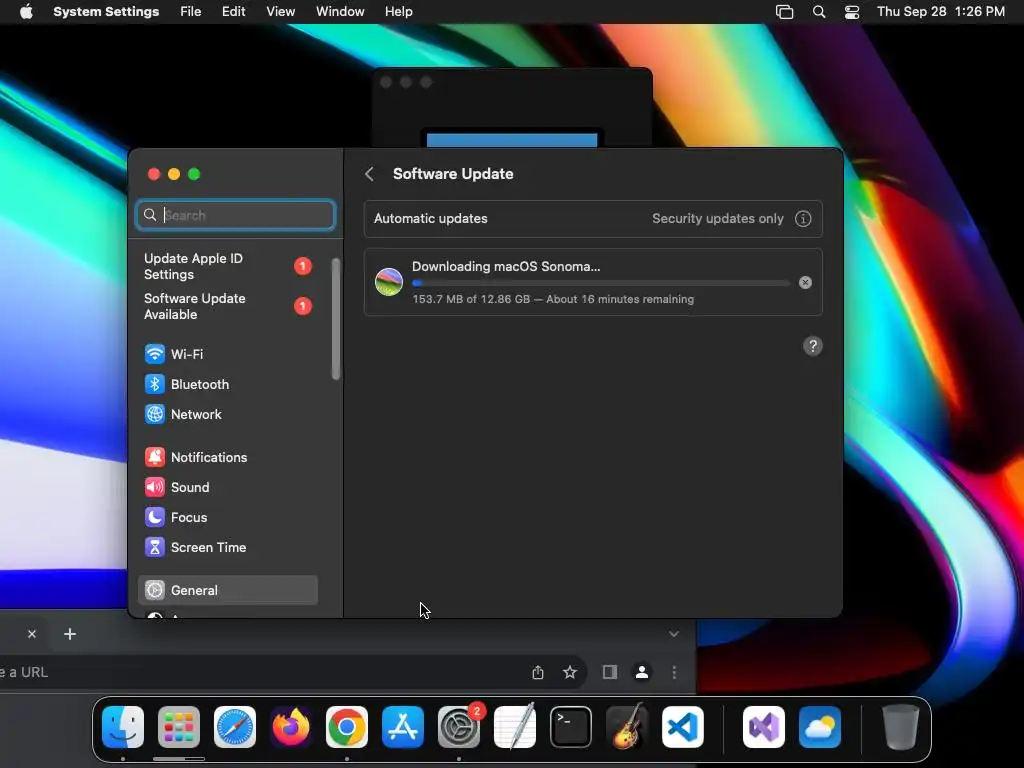
Task: Click 'About 16 minutes remaining' status text
Action: click(x=620, y=299)
